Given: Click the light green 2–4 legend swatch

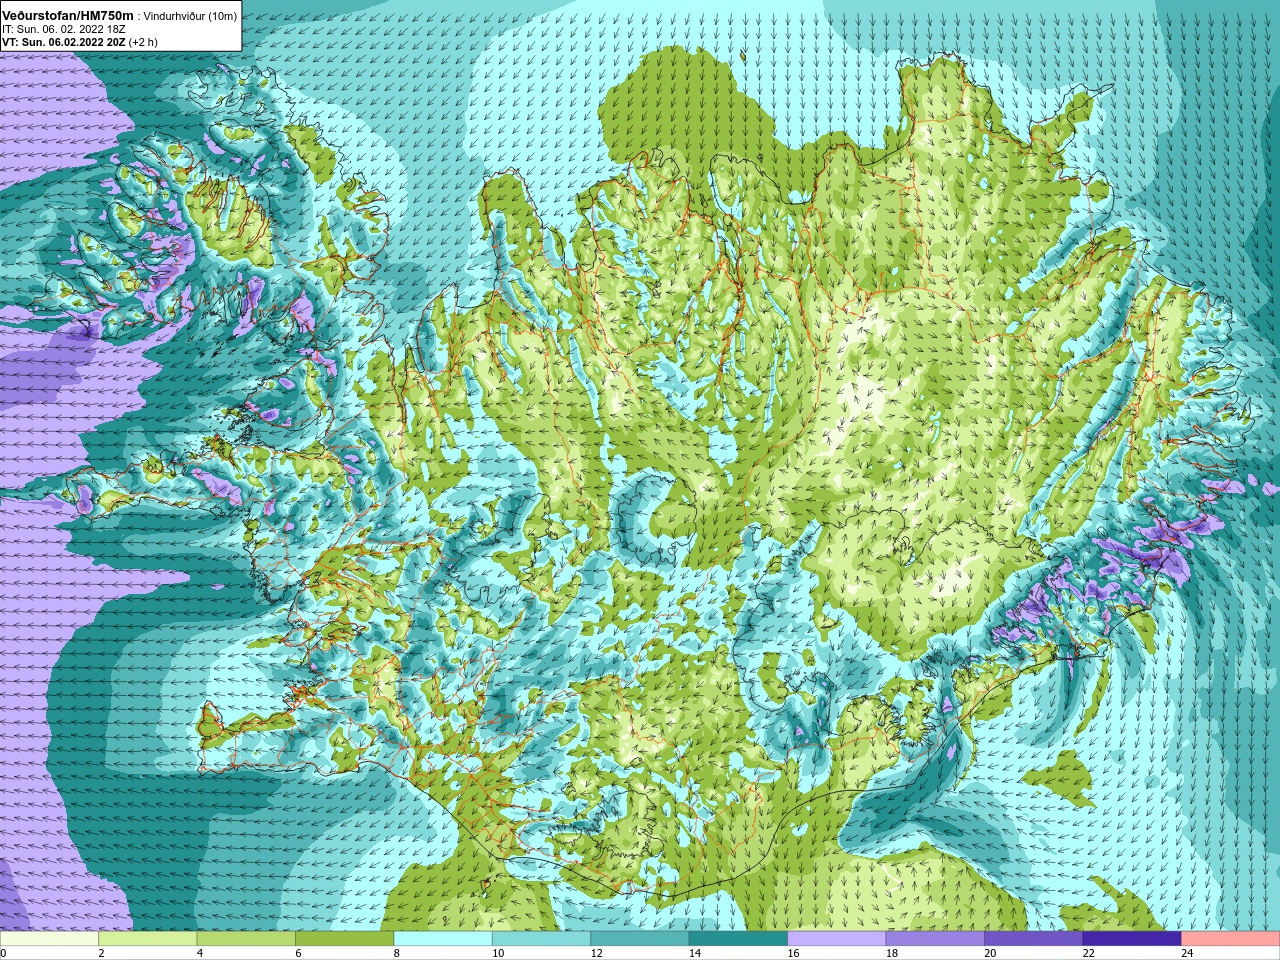Looking at the screenshot, I should [x=148, y=939].
